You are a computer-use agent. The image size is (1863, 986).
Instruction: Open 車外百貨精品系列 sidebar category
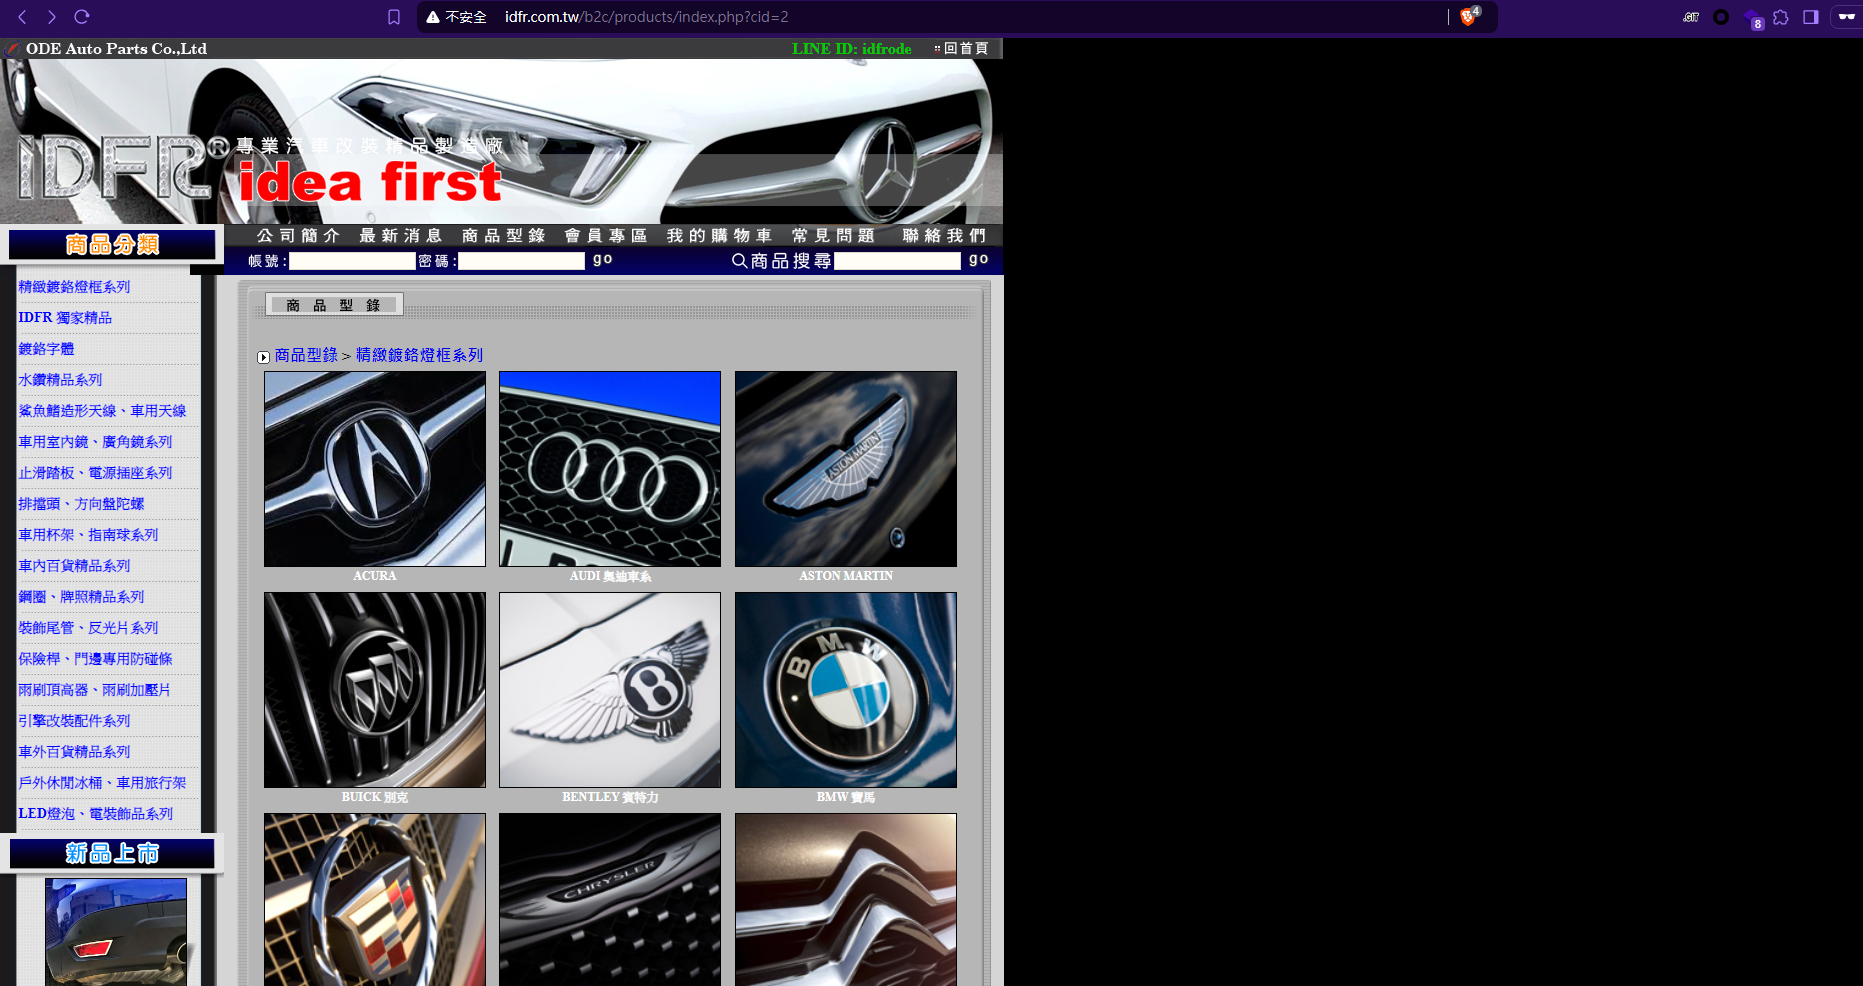(x=74, y=752)
